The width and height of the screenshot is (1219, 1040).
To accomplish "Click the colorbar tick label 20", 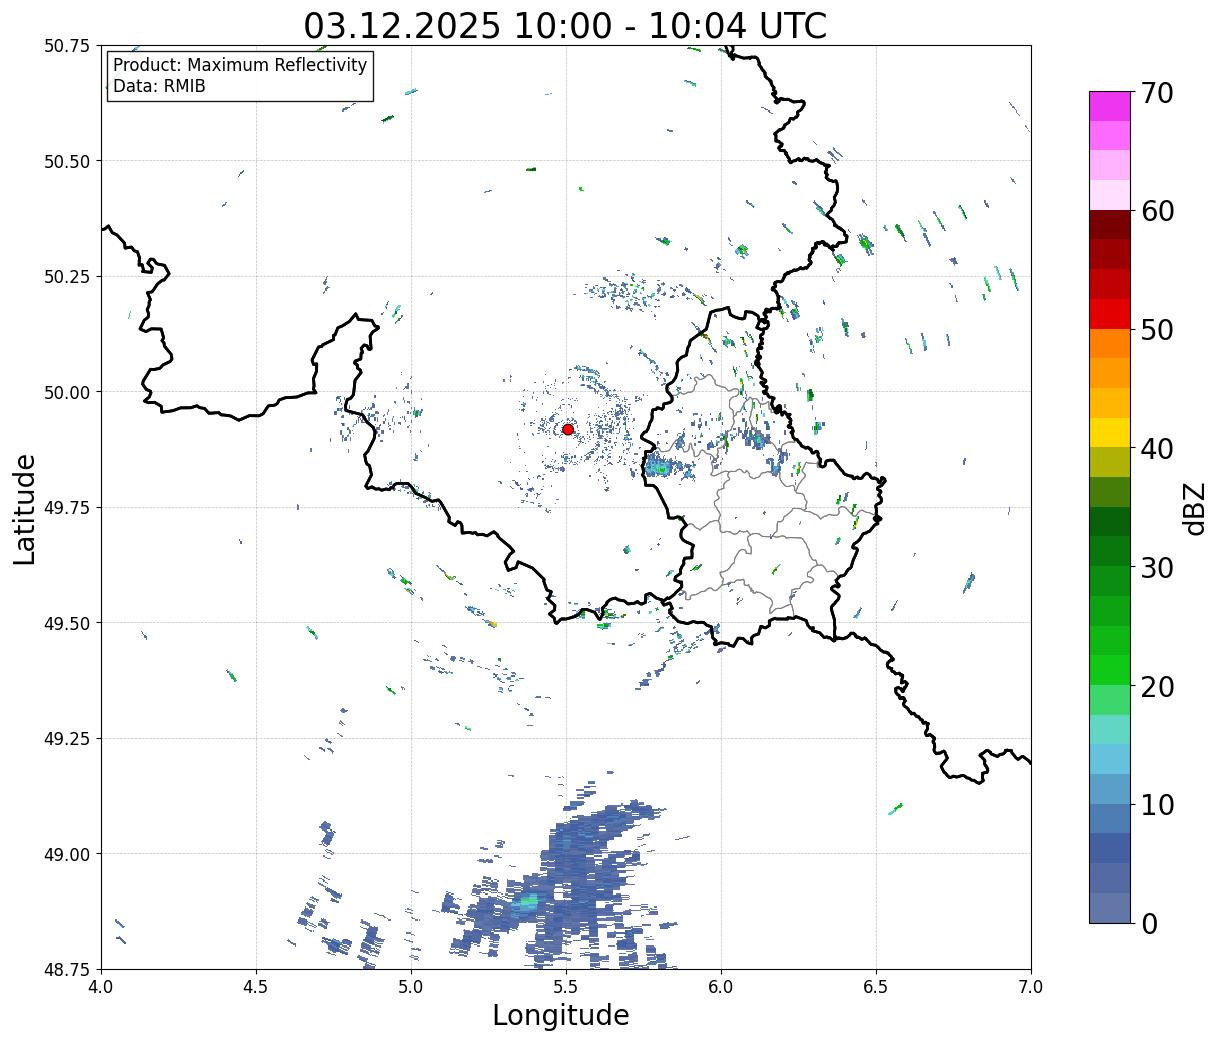I will (x=1157, y=686).
